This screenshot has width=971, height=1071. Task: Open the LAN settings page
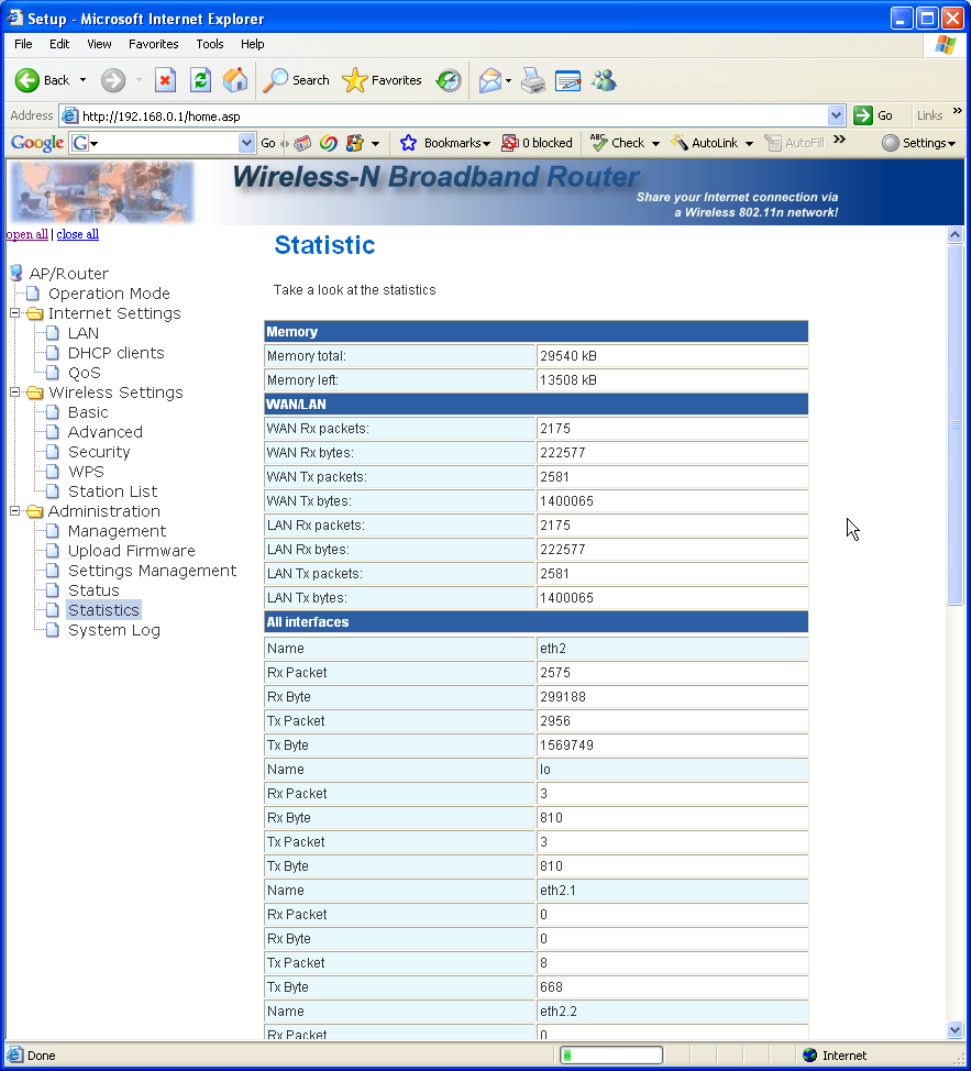(x=83, y=333)
